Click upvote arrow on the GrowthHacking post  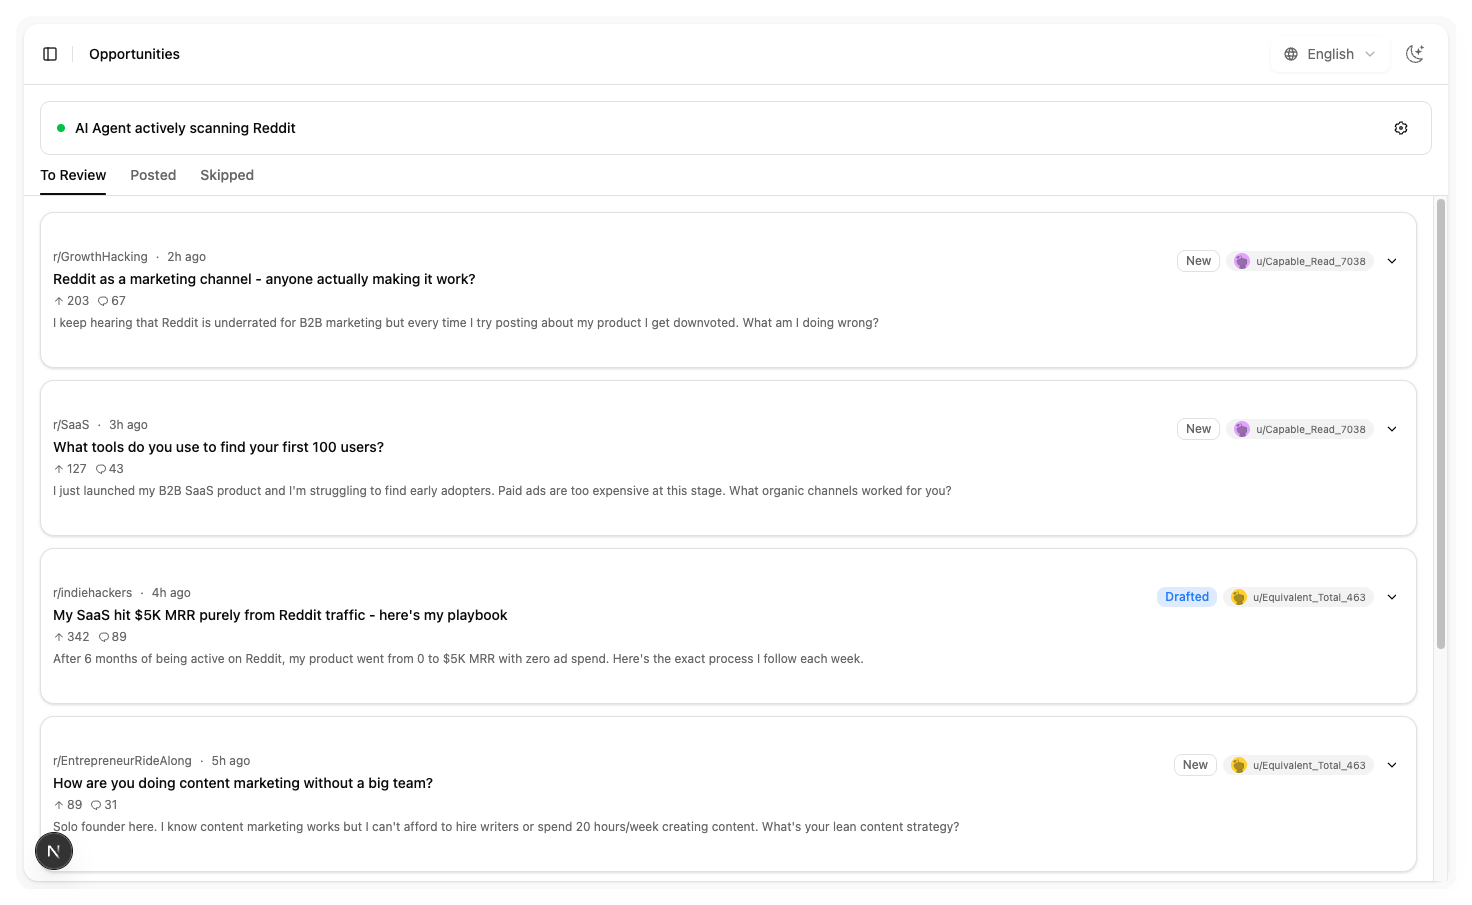point(59,301)
